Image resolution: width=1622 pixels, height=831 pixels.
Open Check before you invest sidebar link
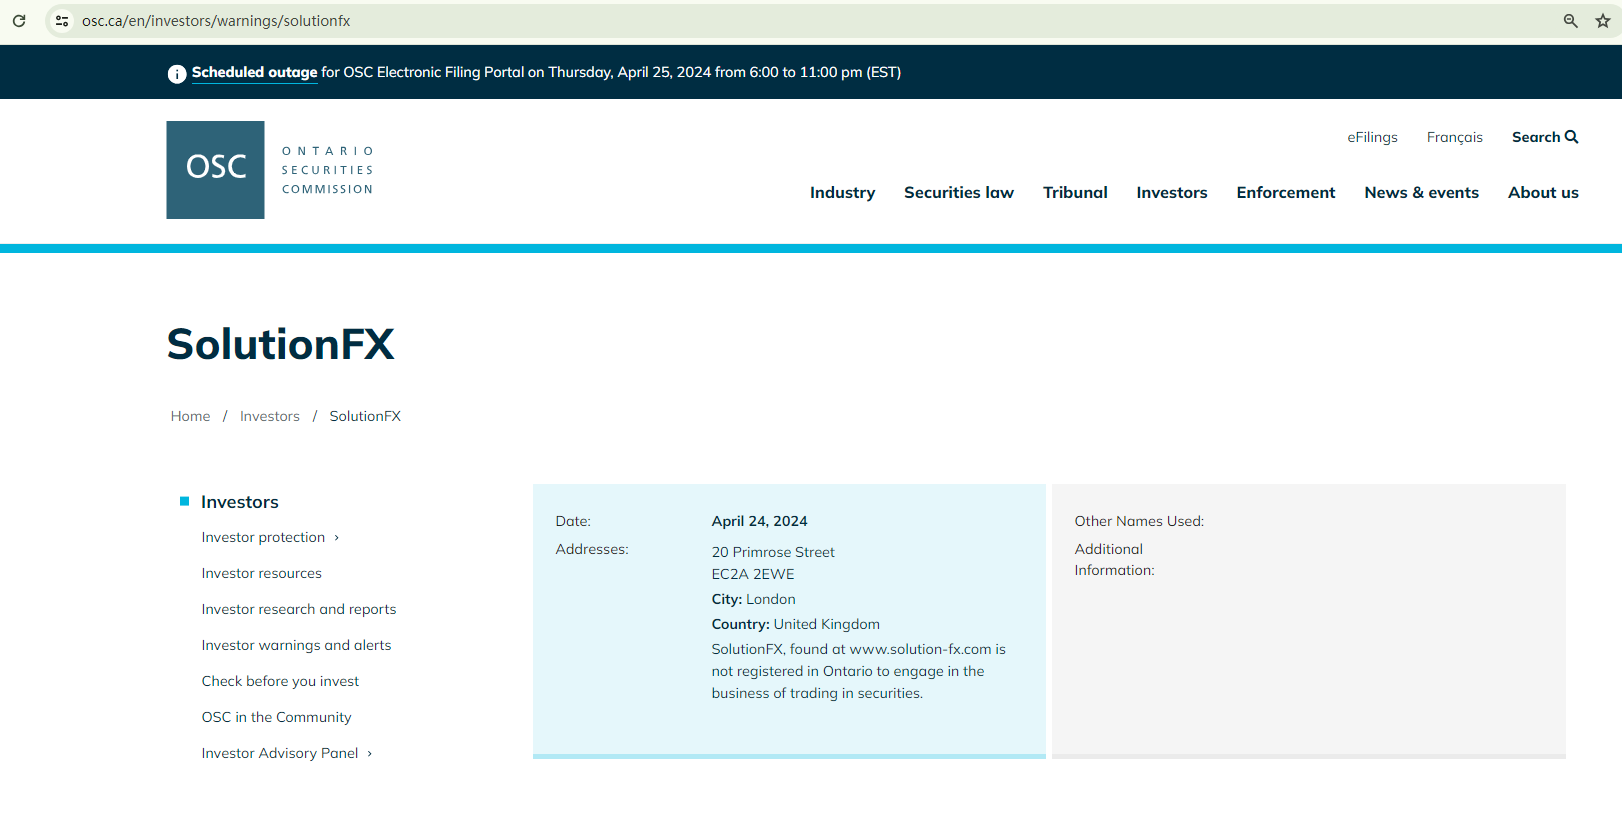point(280,681)
